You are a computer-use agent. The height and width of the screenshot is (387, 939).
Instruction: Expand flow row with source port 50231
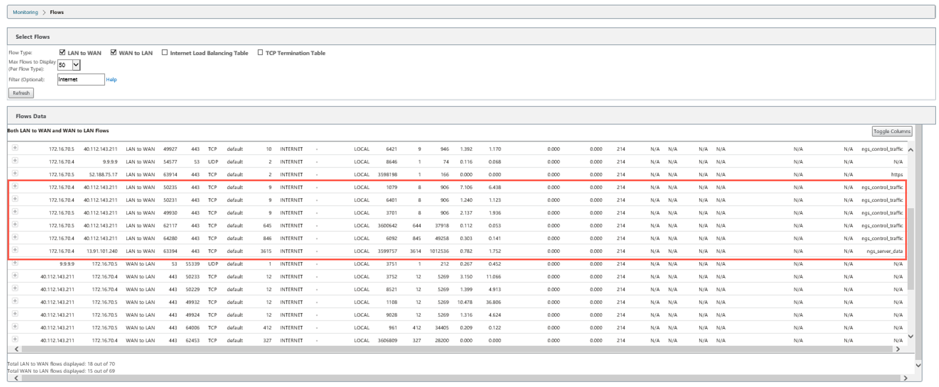click(x=15, y=199)
